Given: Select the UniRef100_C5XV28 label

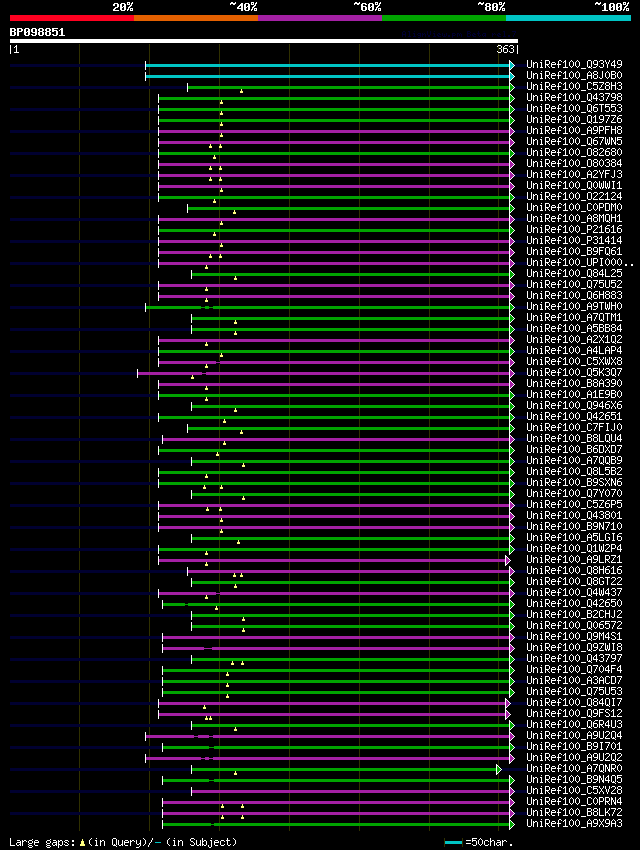Looking at the screenshot, I should pos(574,790).
